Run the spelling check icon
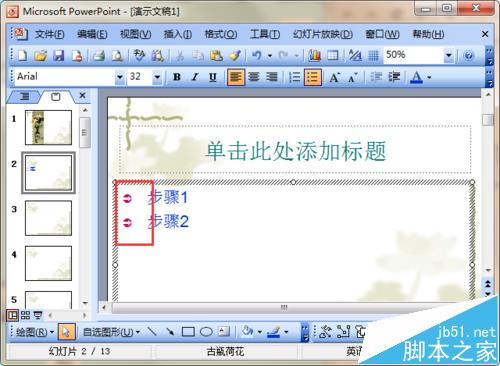 [139, 55]
